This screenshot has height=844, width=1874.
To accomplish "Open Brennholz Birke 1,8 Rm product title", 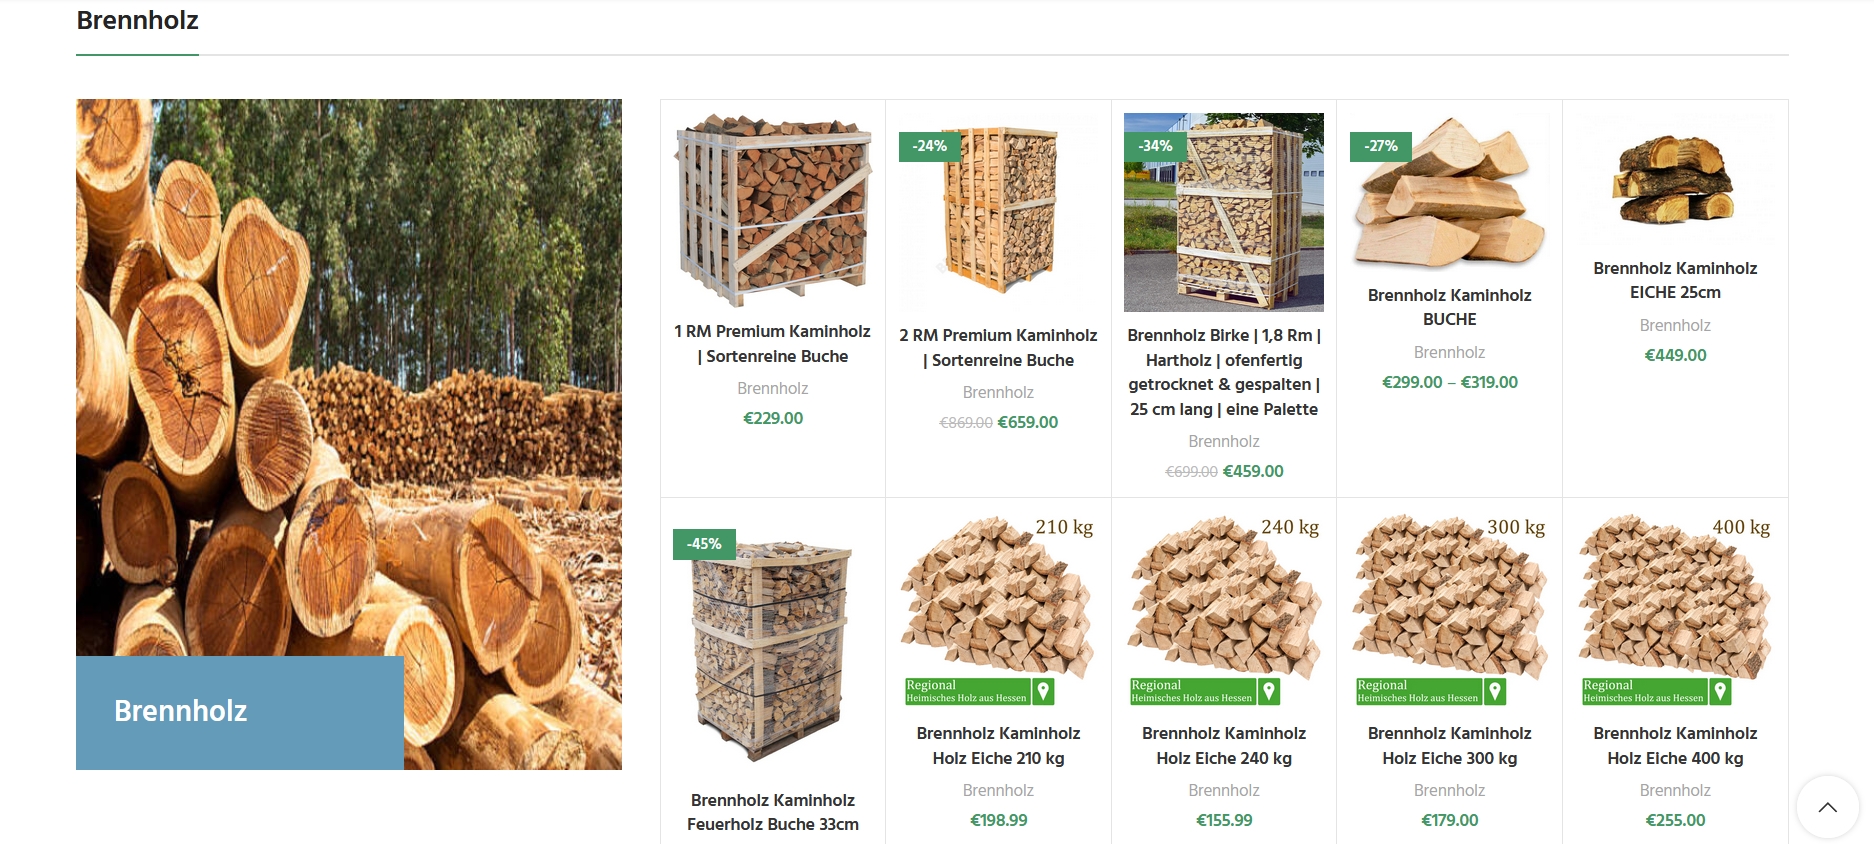I will [1224, 372].
